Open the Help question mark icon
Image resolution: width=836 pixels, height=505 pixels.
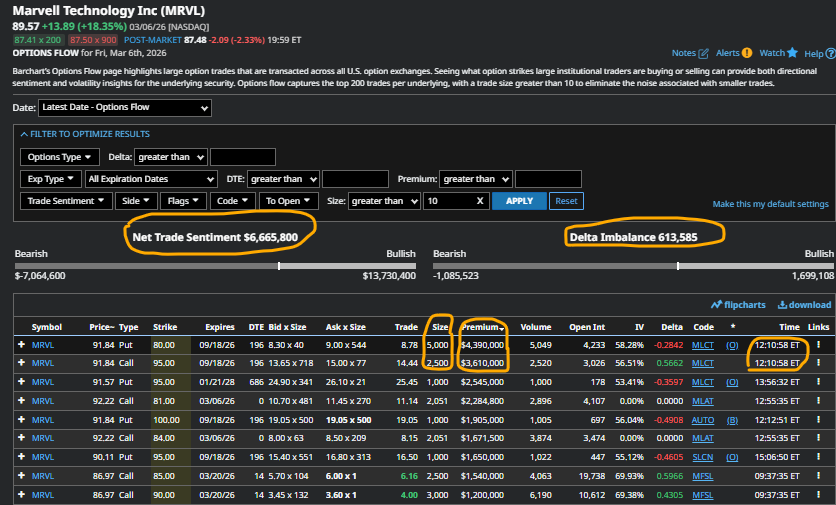point(829,53)
